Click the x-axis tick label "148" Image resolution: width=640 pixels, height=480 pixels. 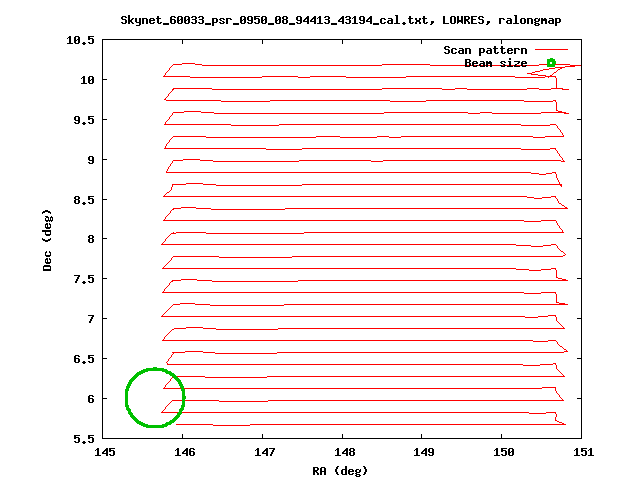(x=344, y=452)
